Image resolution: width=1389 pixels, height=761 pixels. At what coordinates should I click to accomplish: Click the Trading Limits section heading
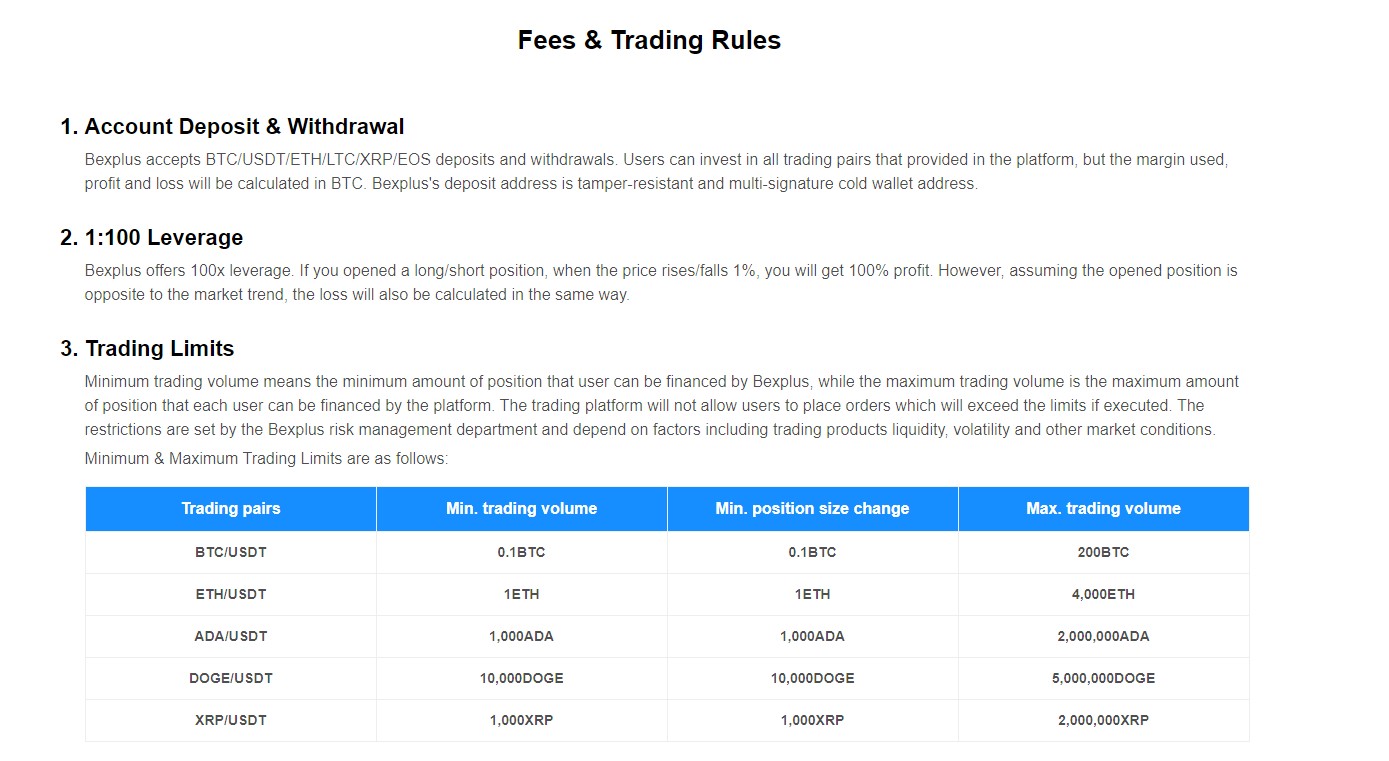[x=147, y=349]
